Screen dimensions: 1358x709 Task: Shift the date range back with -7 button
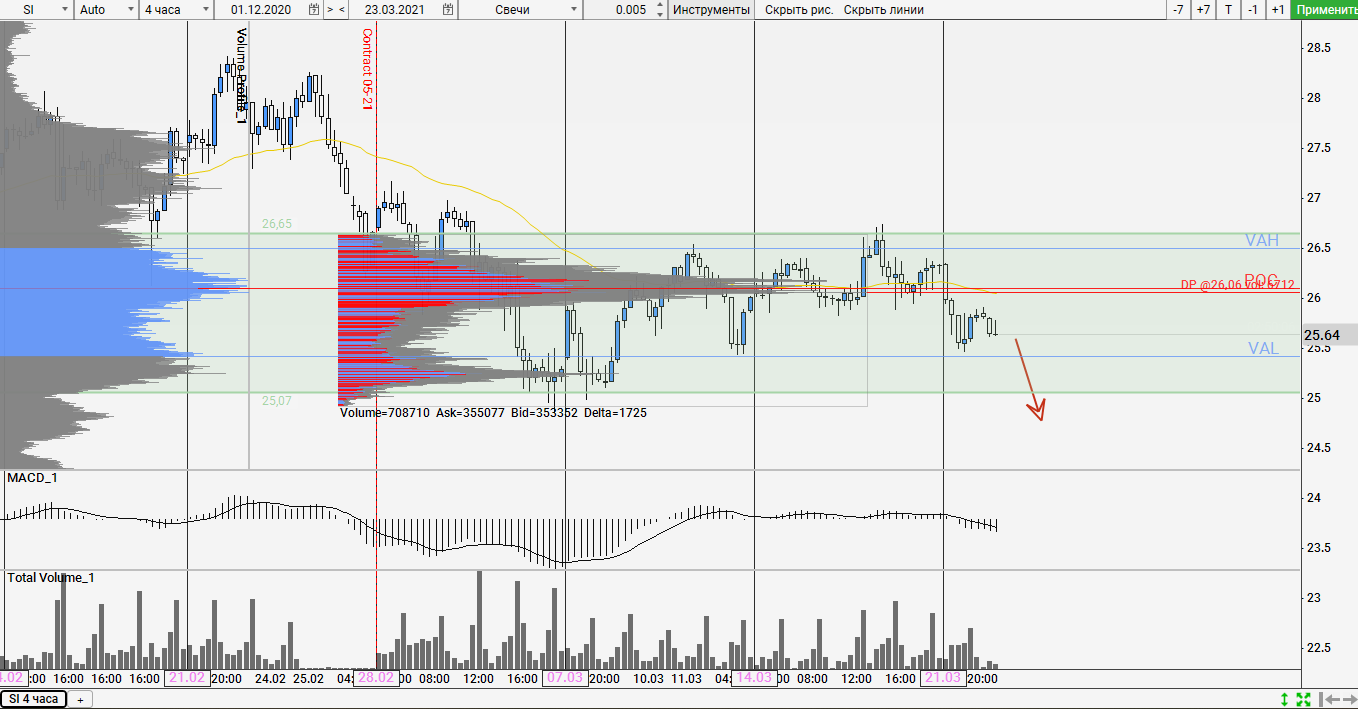[1179, 10]
